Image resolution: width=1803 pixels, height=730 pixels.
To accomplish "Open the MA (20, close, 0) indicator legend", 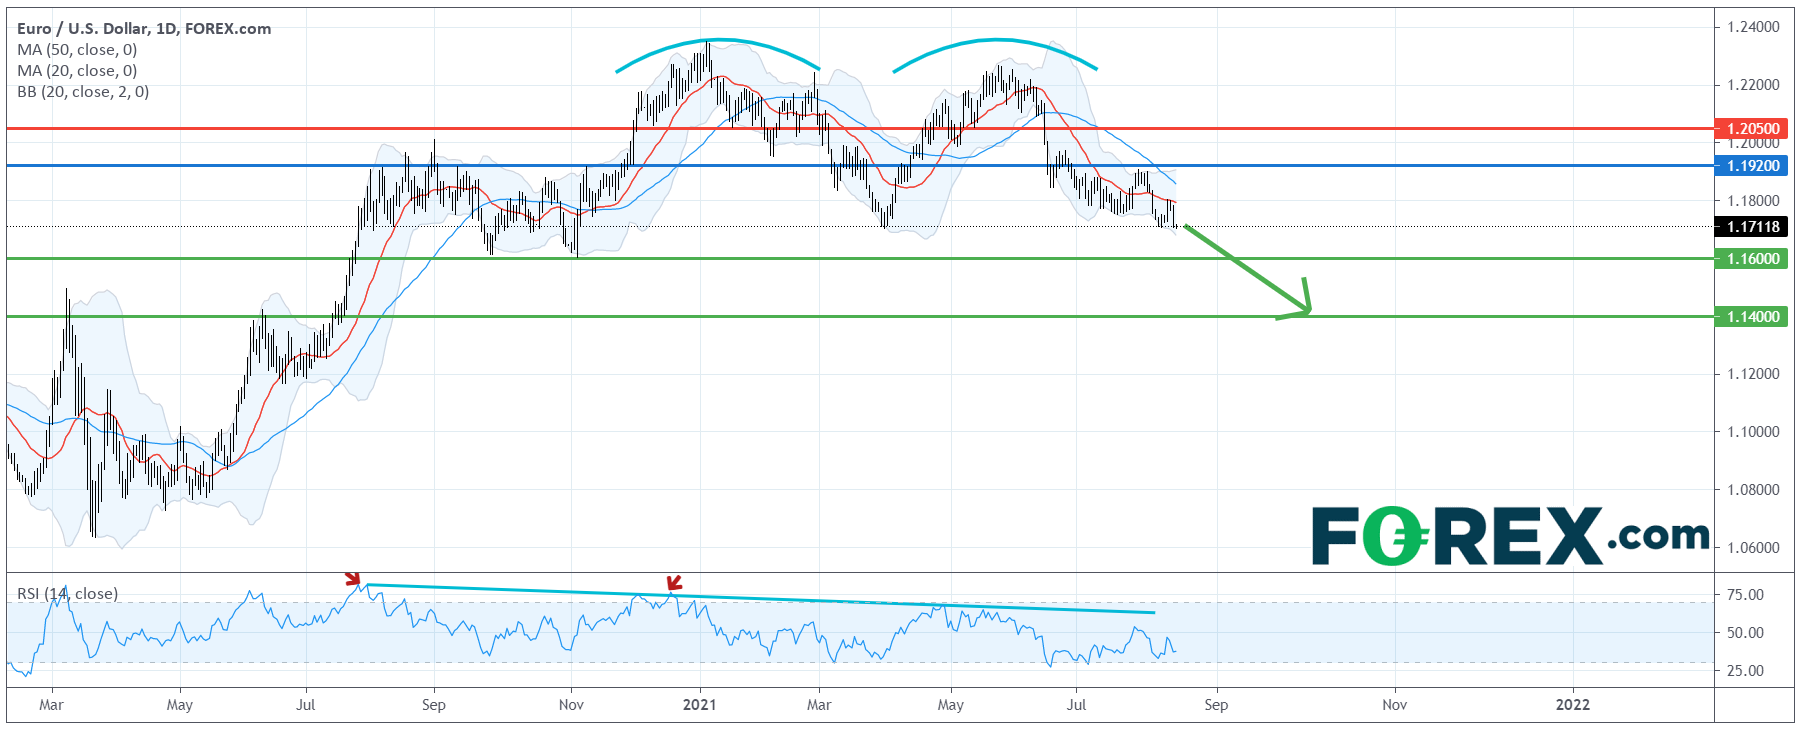I will 77,71.
